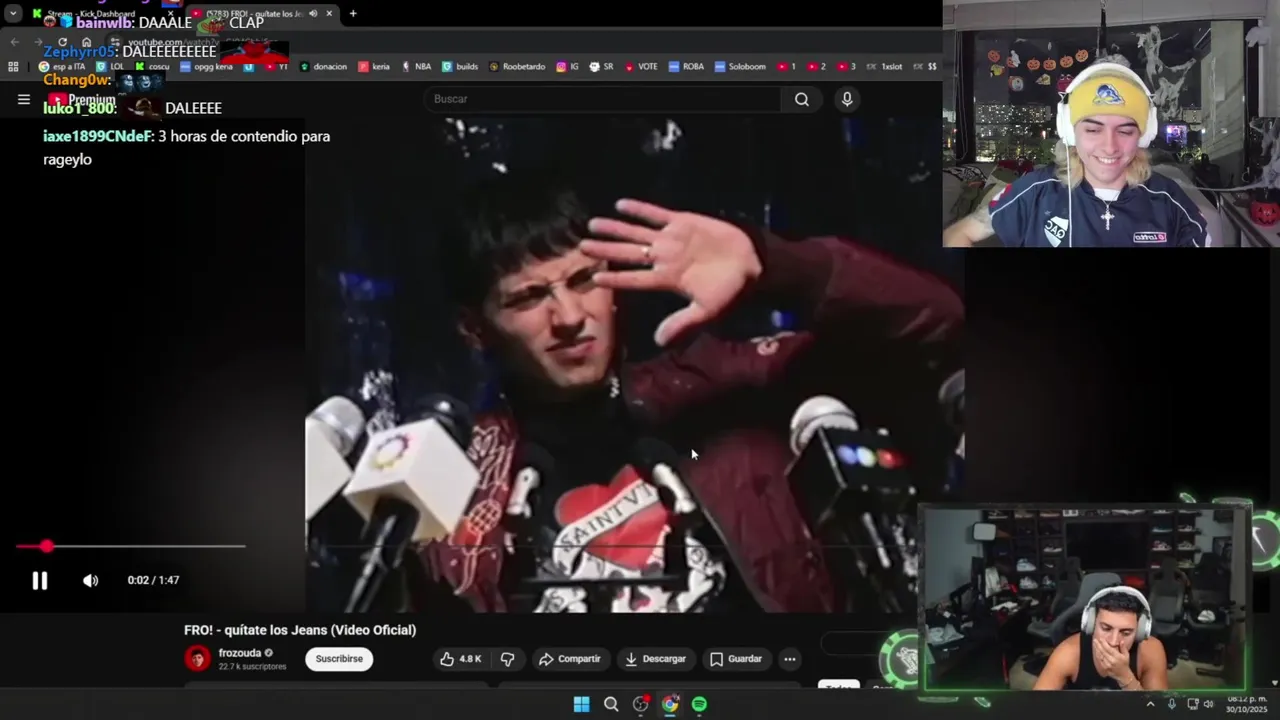The image size is (1280, 720).
Task: Open the ROBA bookmark
Action: (686, 67)
